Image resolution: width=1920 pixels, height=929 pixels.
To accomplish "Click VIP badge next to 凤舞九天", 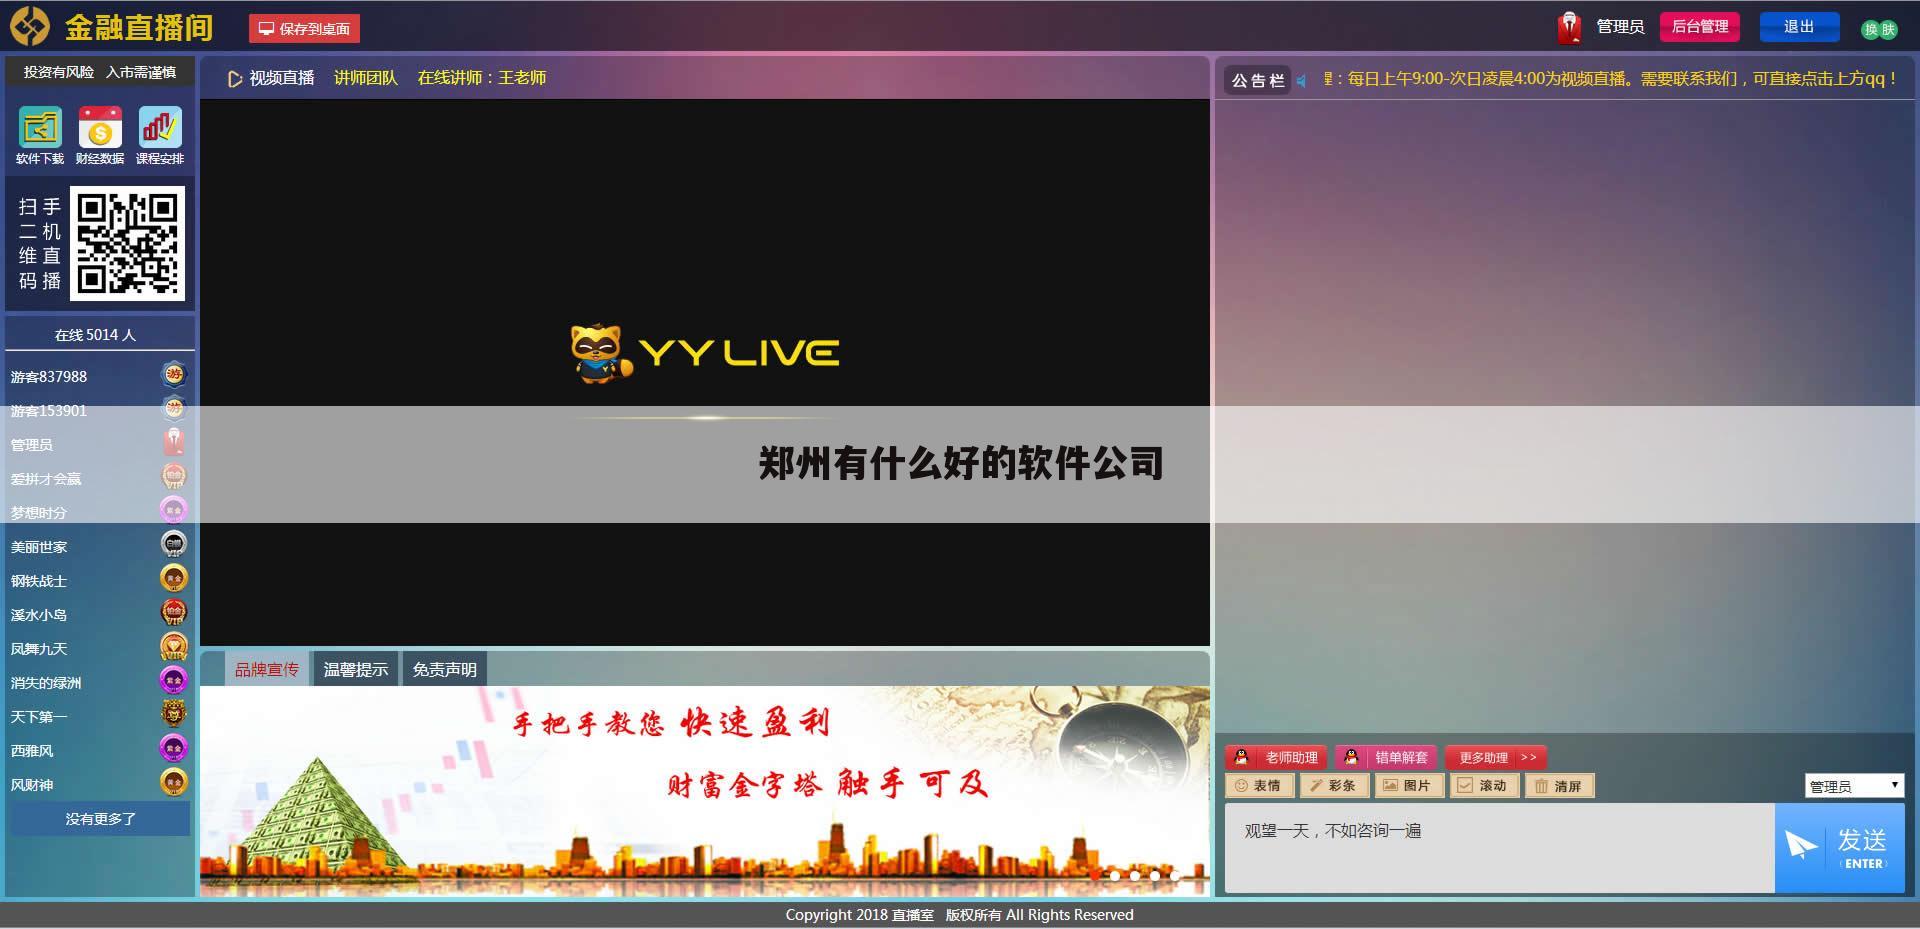I will (174, 647).
